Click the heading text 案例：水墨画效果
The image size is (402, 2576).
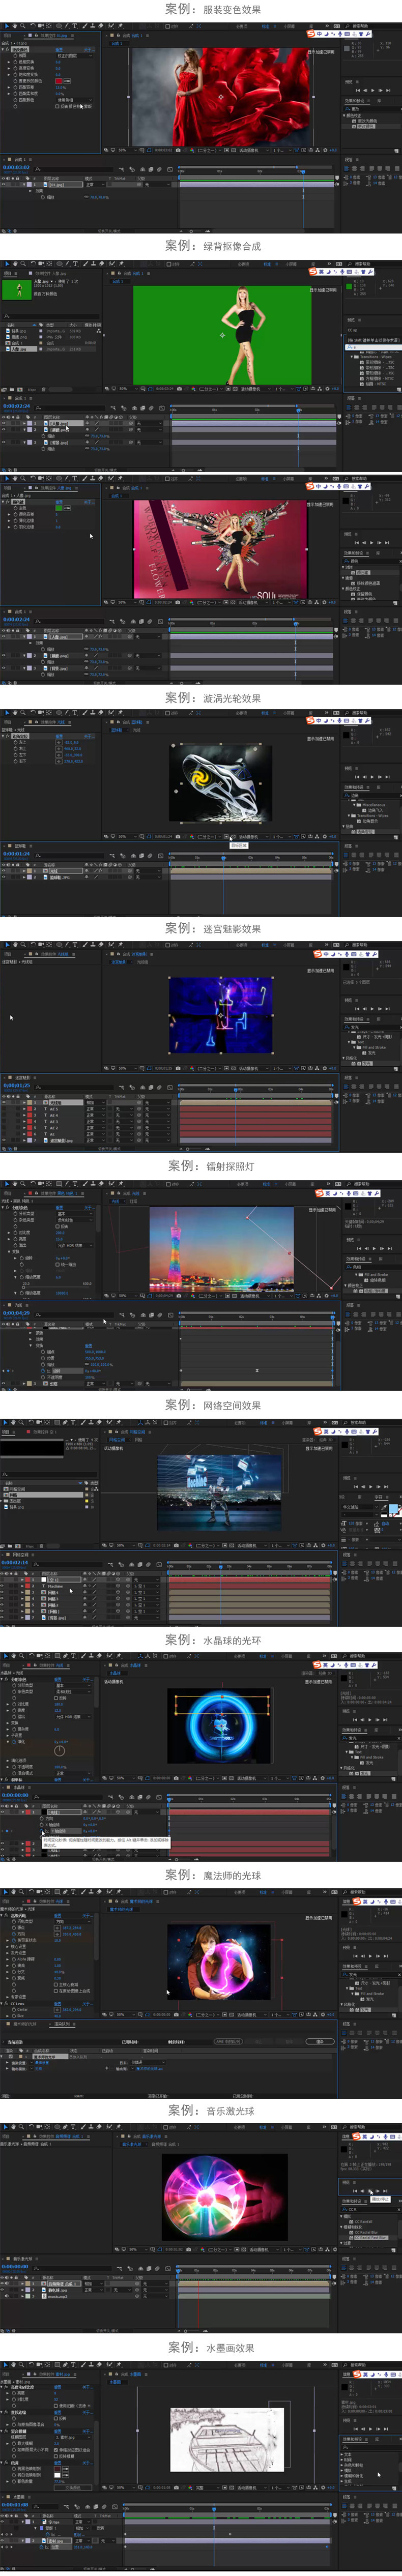click(x=211, y=2347)
